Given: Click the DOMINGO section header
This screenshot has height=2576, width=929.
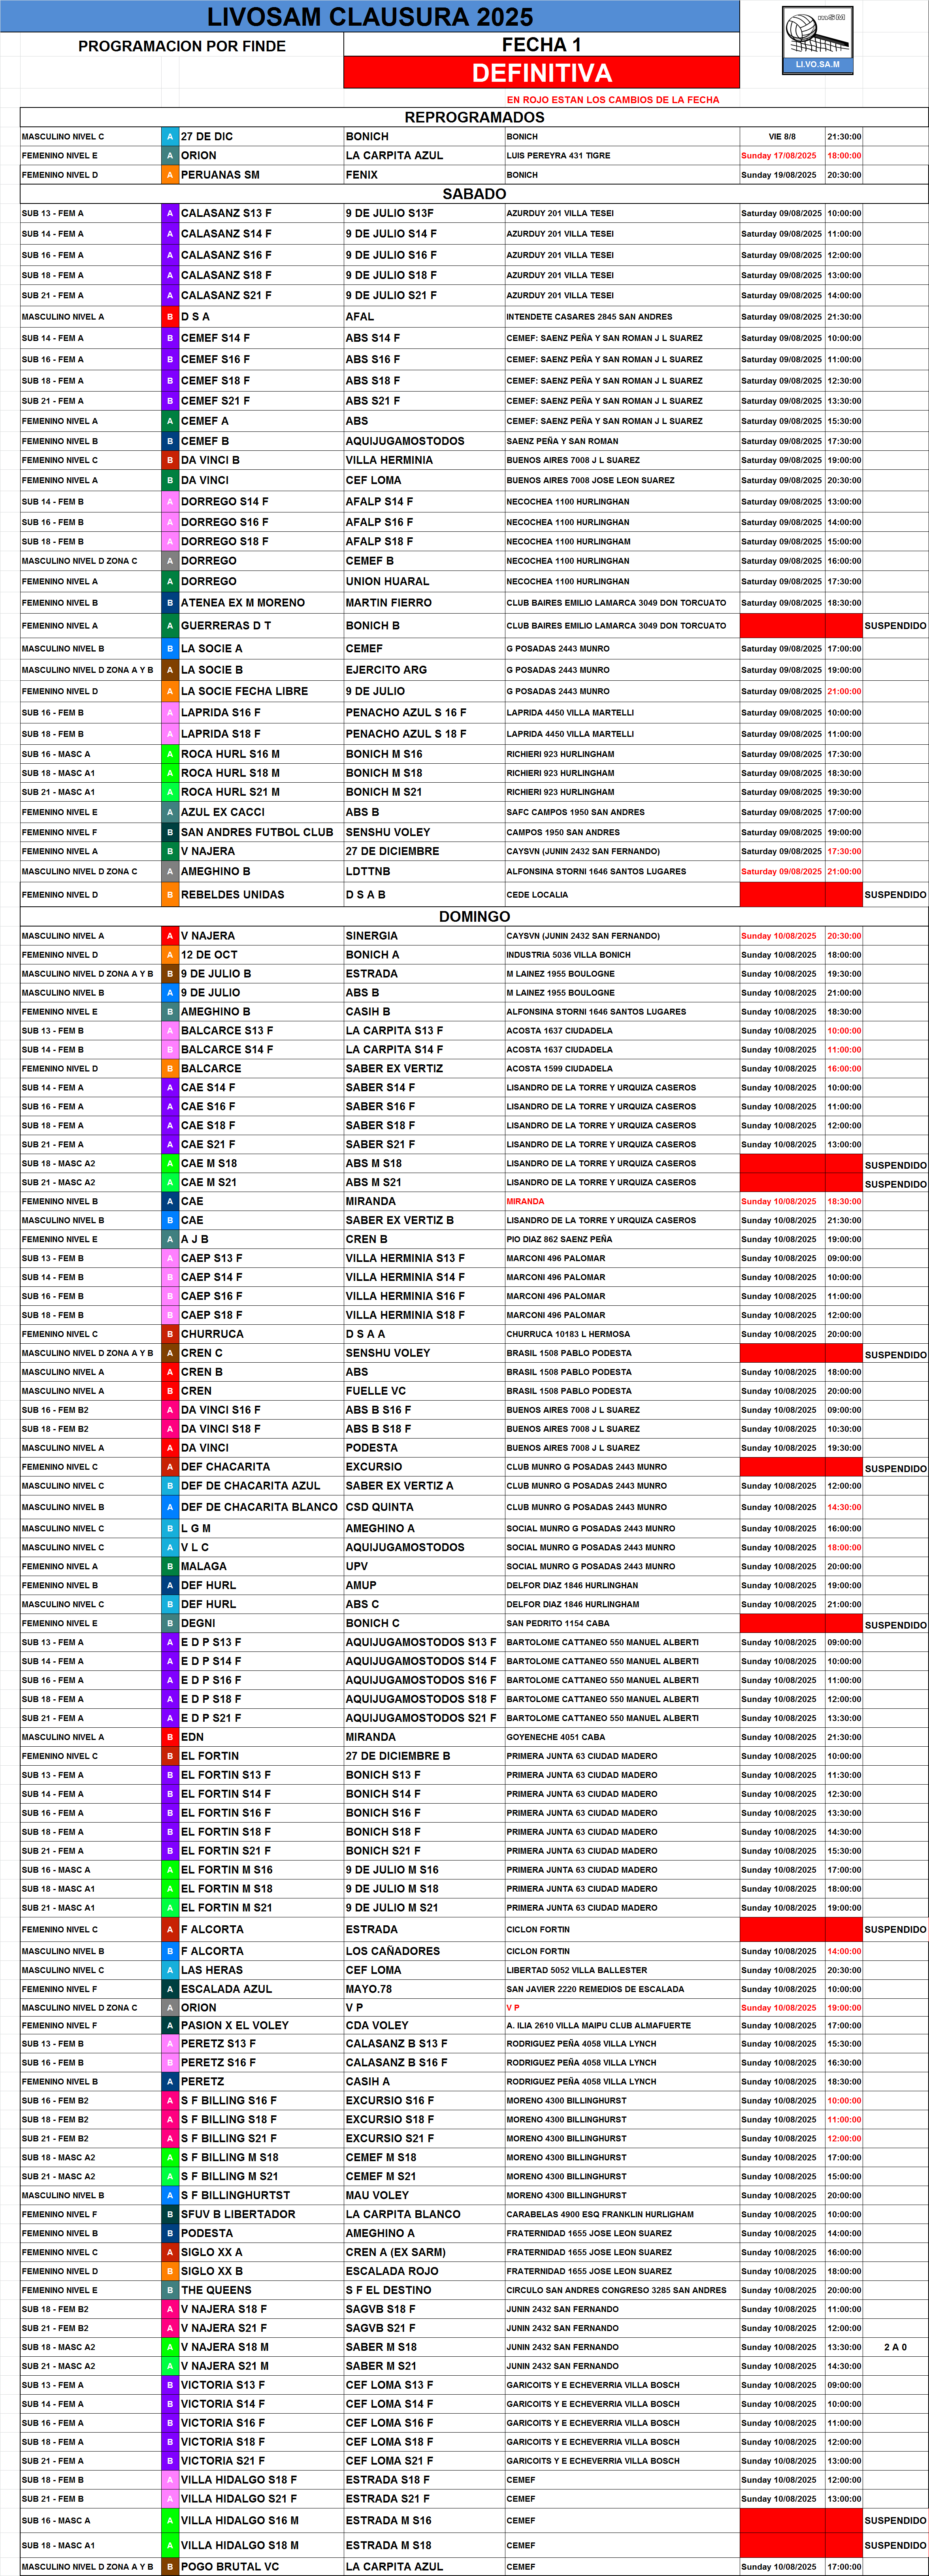Looking at the screenshot, I should click(x=474, y=916).
